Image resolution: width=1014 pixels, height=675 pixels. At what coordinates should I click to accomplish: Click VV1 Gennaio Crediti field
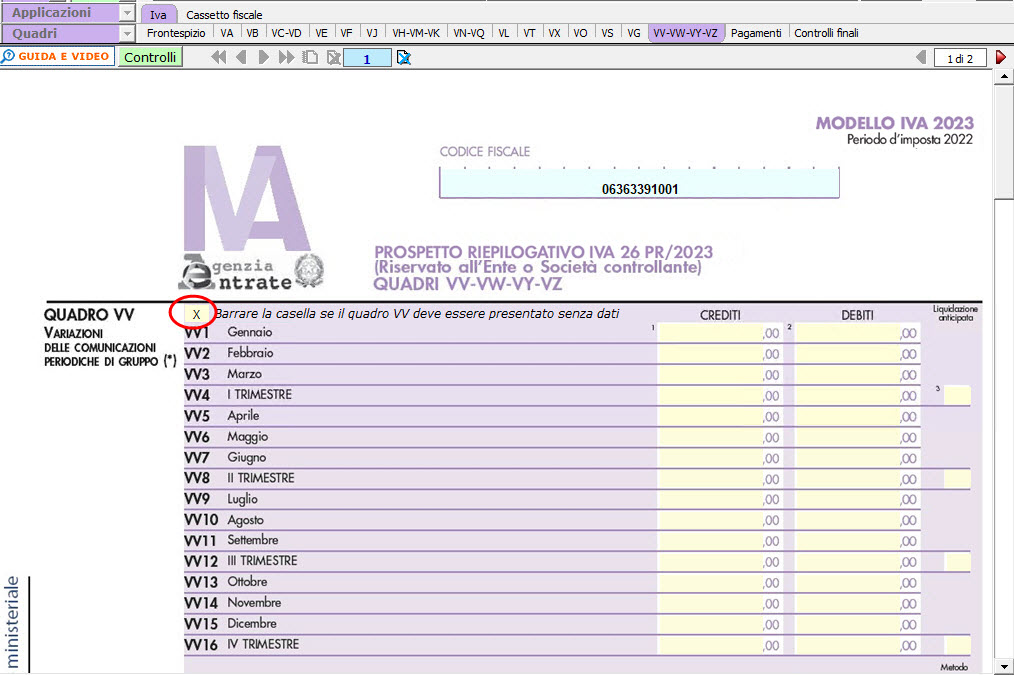tap(720, 333)
